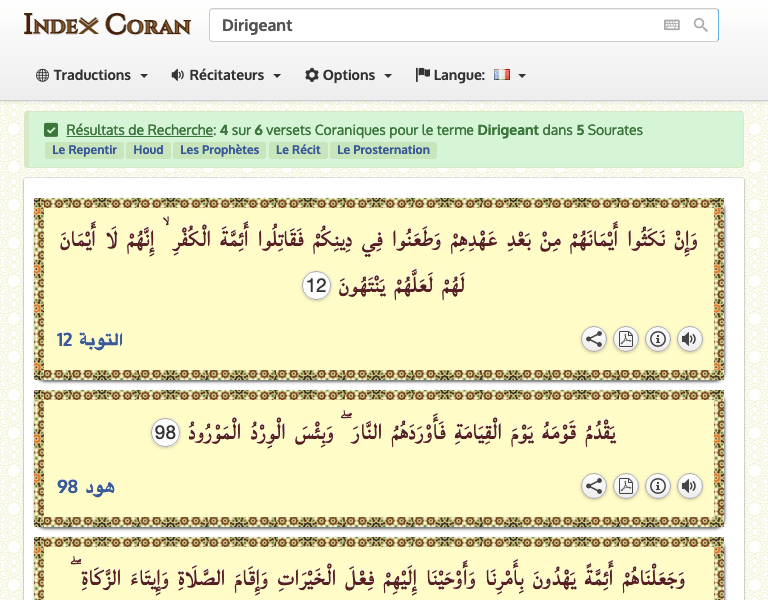Click the flag icon beside Langue
768x600 pixels.
click(x=422, y=74)
